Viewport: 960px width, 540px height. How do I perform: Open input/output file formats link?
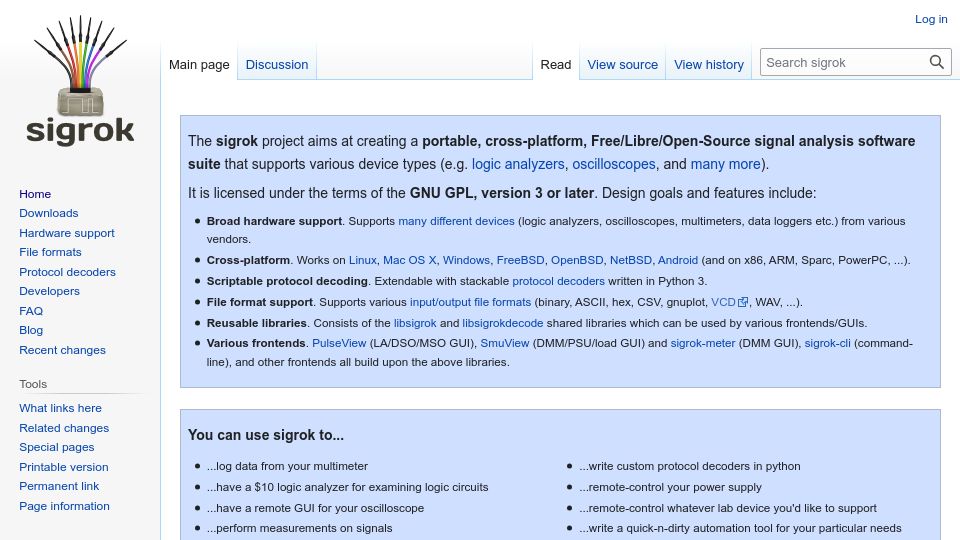(x=470, y=302)
